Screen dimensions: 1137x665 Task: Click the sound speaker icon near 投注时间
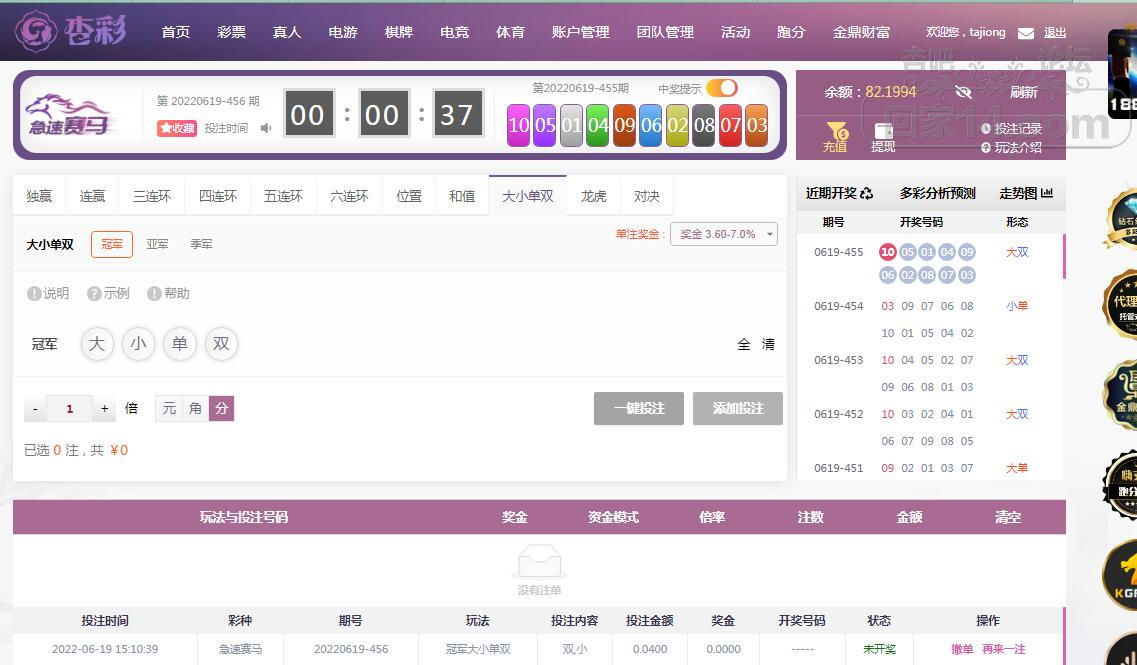pos(266,128)
